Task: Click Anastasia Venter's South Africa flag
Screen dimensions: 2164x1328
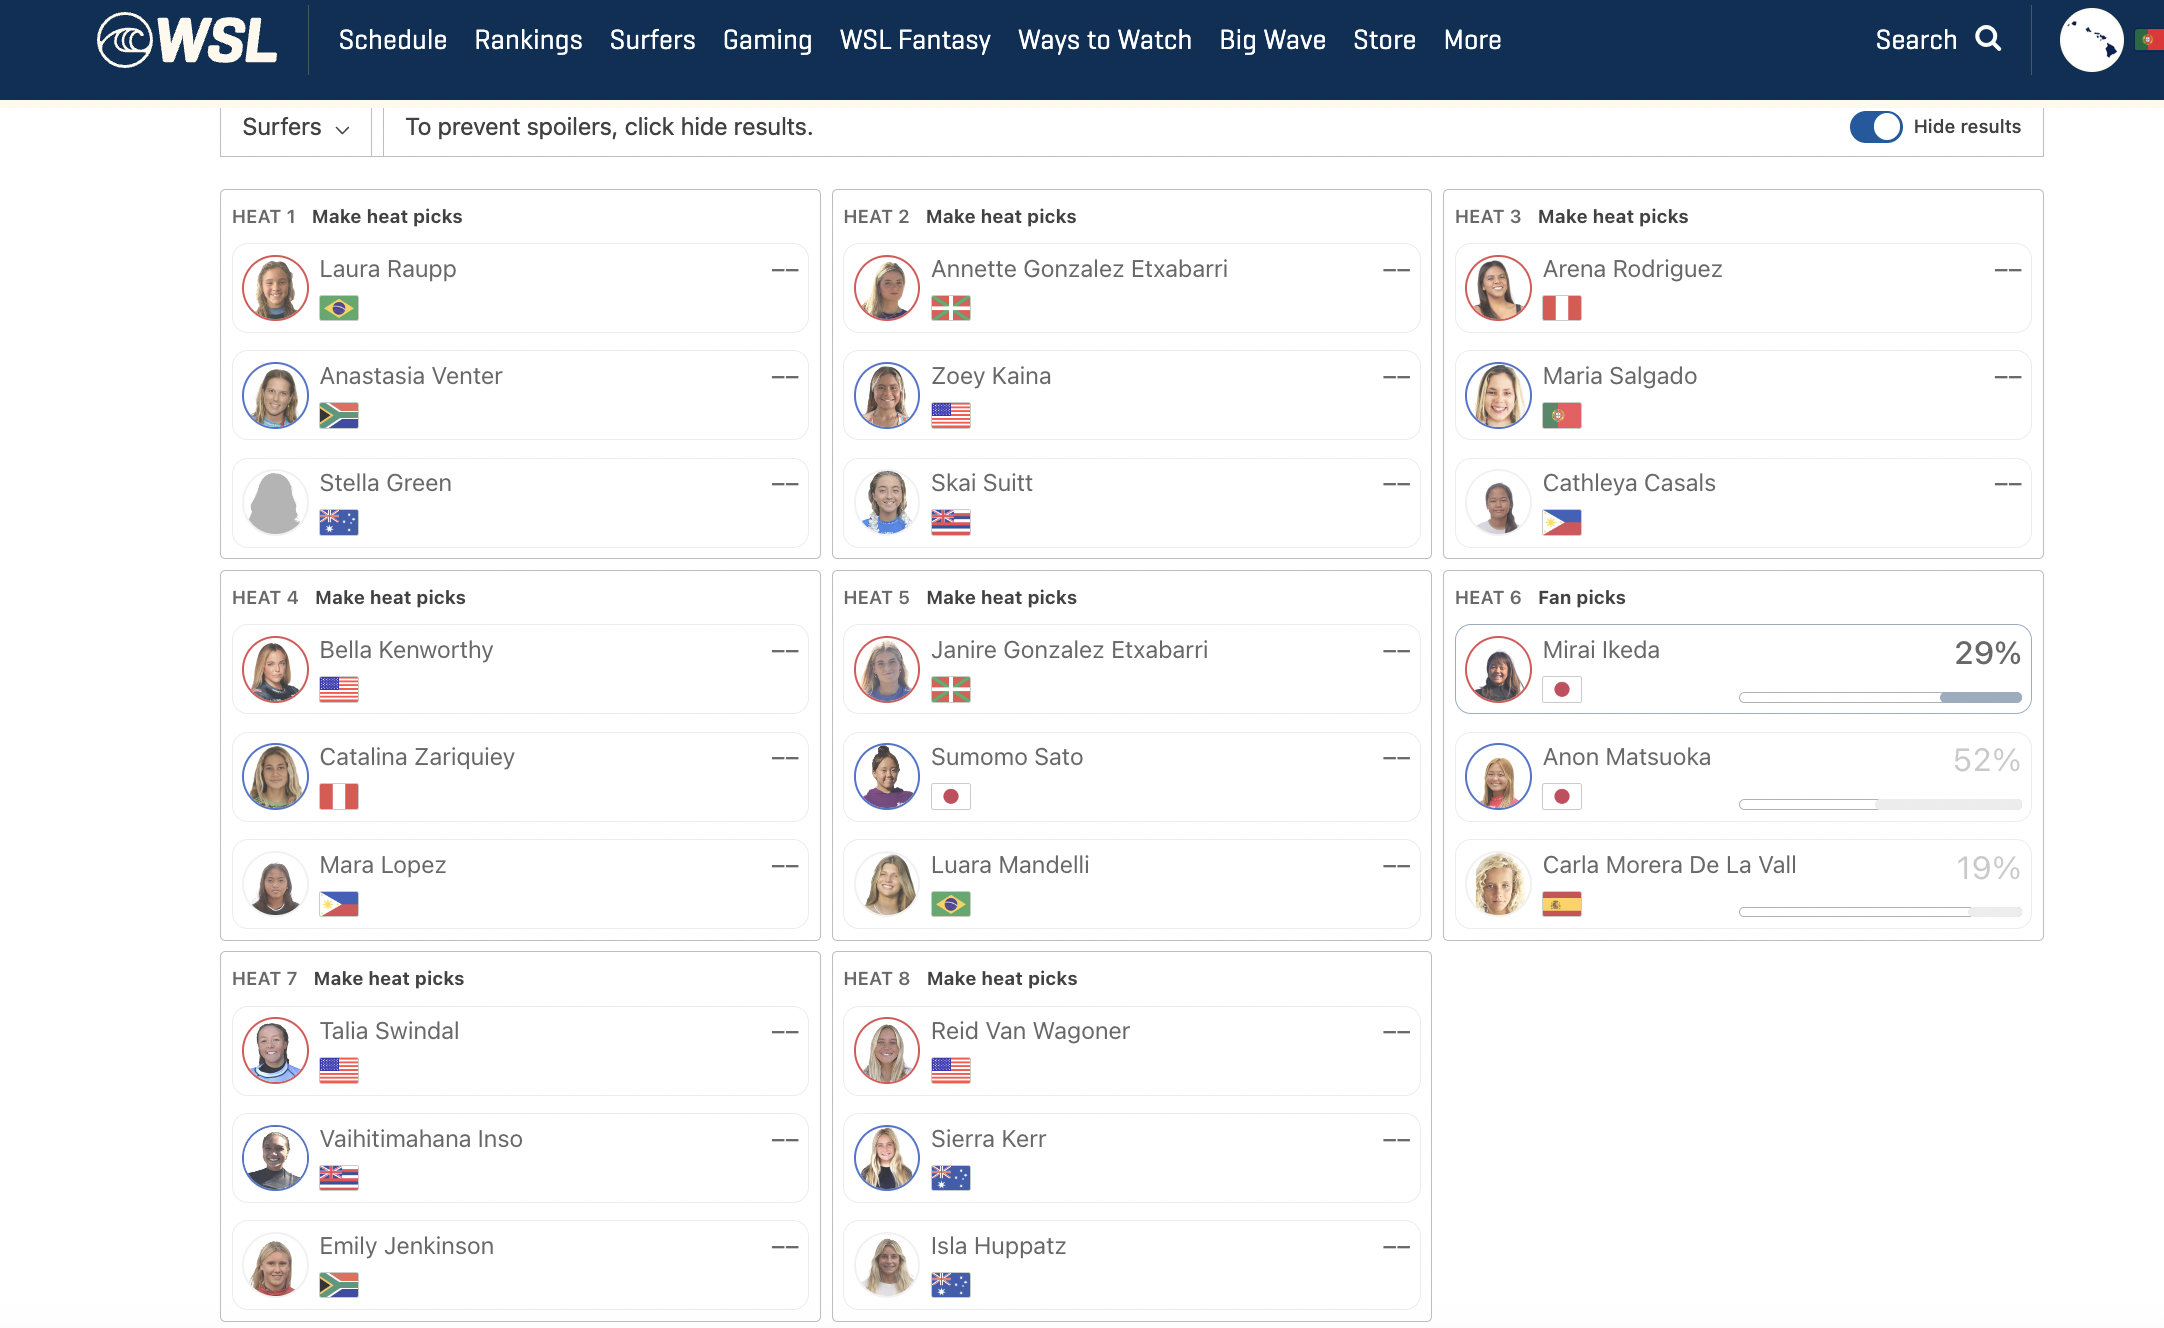Action: point(339,415)
